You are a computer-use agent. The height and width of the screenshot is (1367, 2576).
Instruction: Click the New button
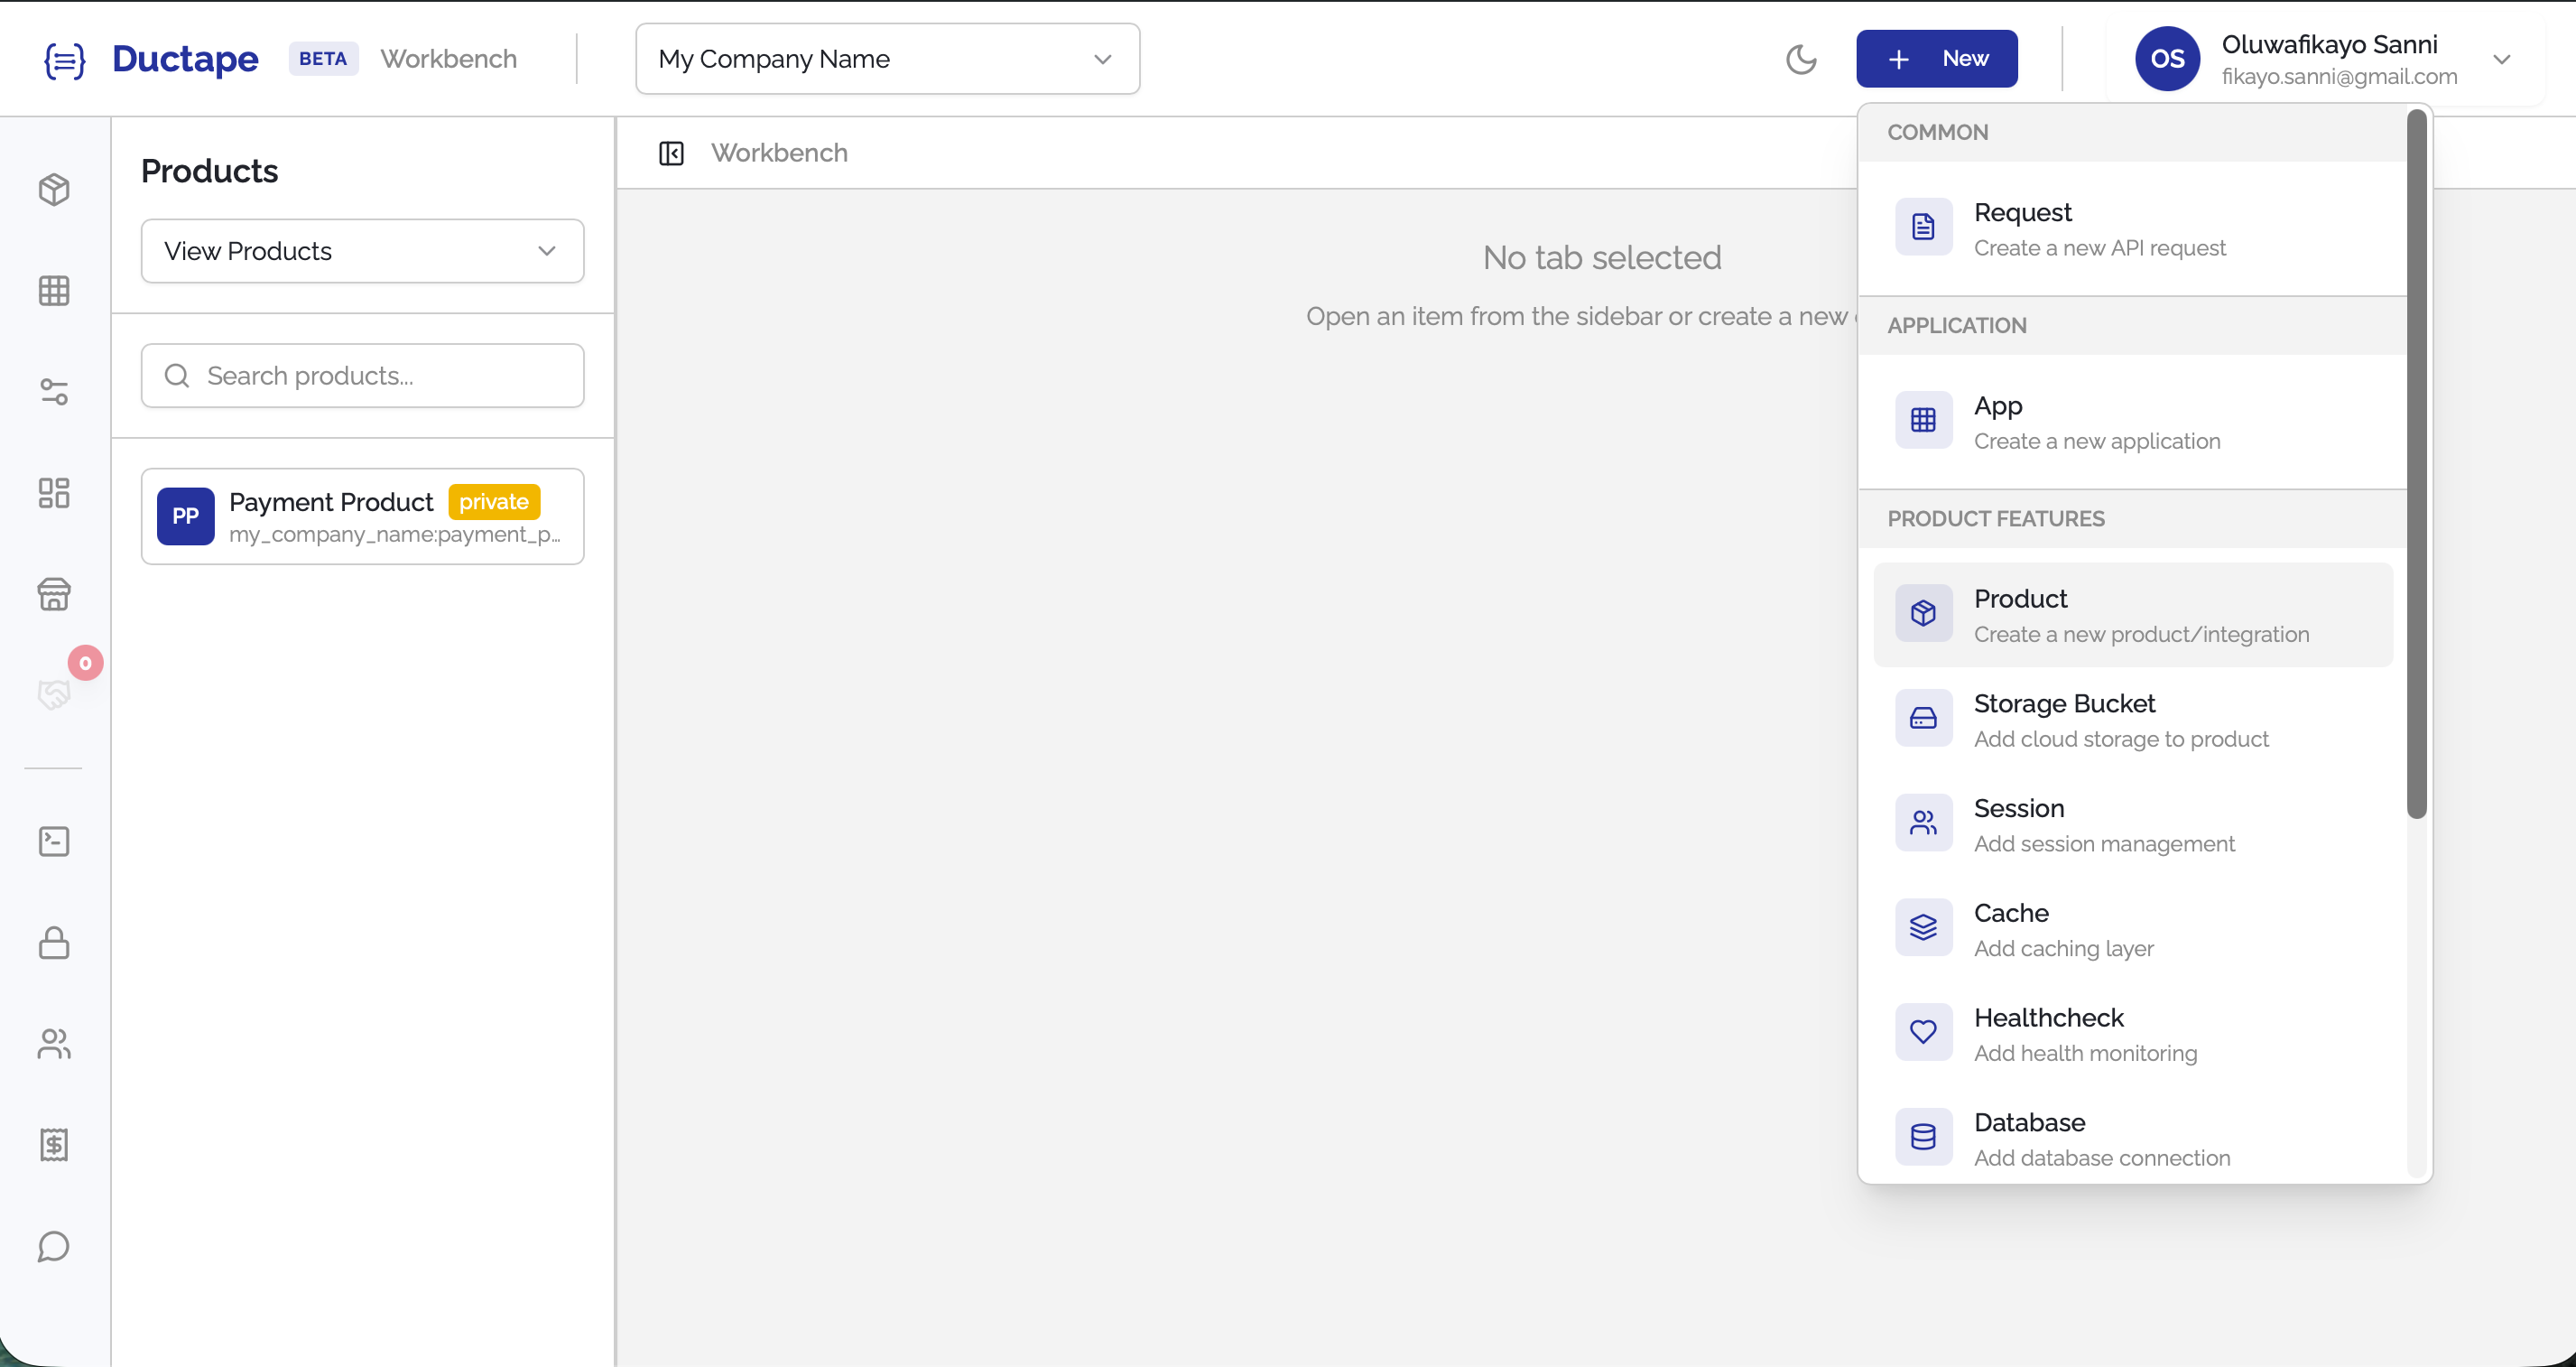1936,58
